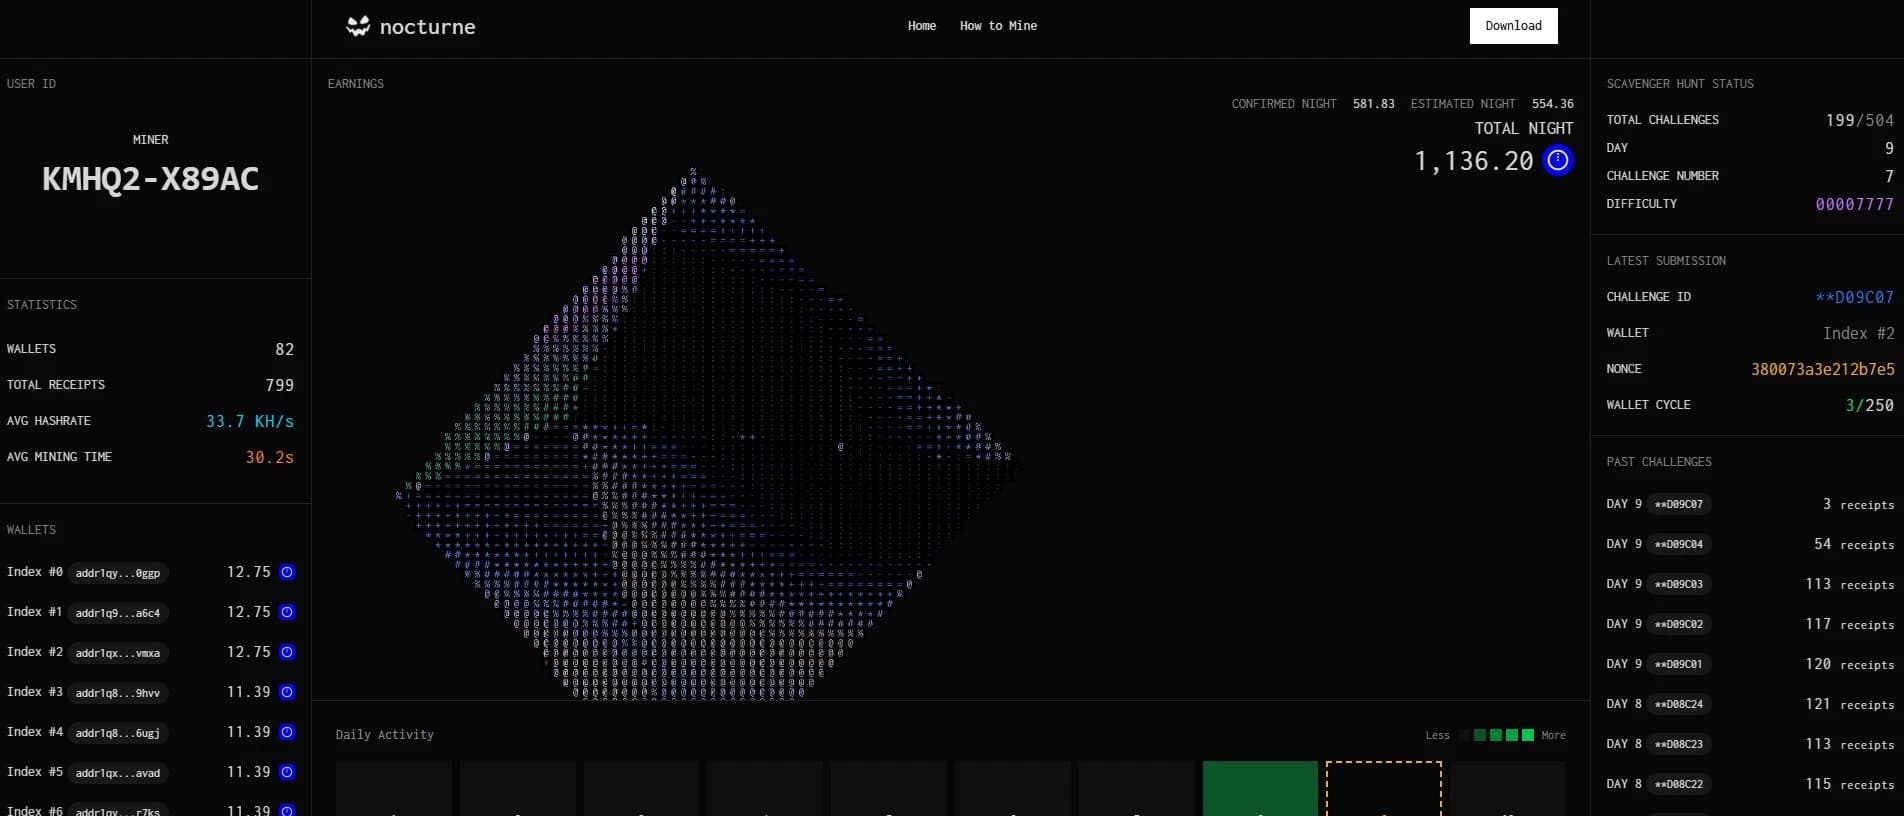Select the solid green Daily Activity cell
This screenshot has width=1904, height=816.
[1260, 788]
